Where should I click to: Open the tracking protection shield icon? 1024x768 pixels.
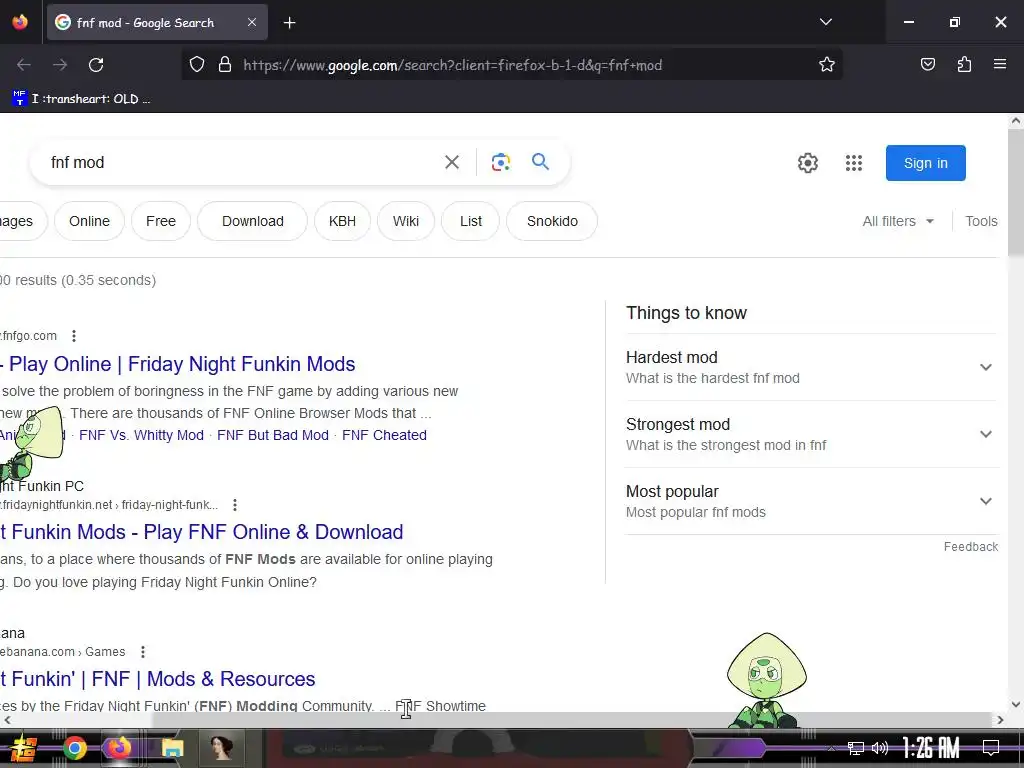197,65
